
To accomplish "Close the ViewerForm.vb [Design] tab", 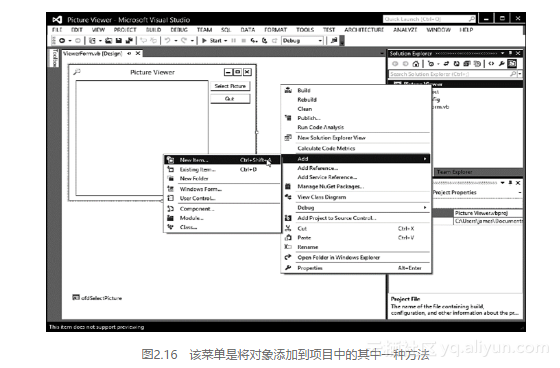I will point(138,53).
